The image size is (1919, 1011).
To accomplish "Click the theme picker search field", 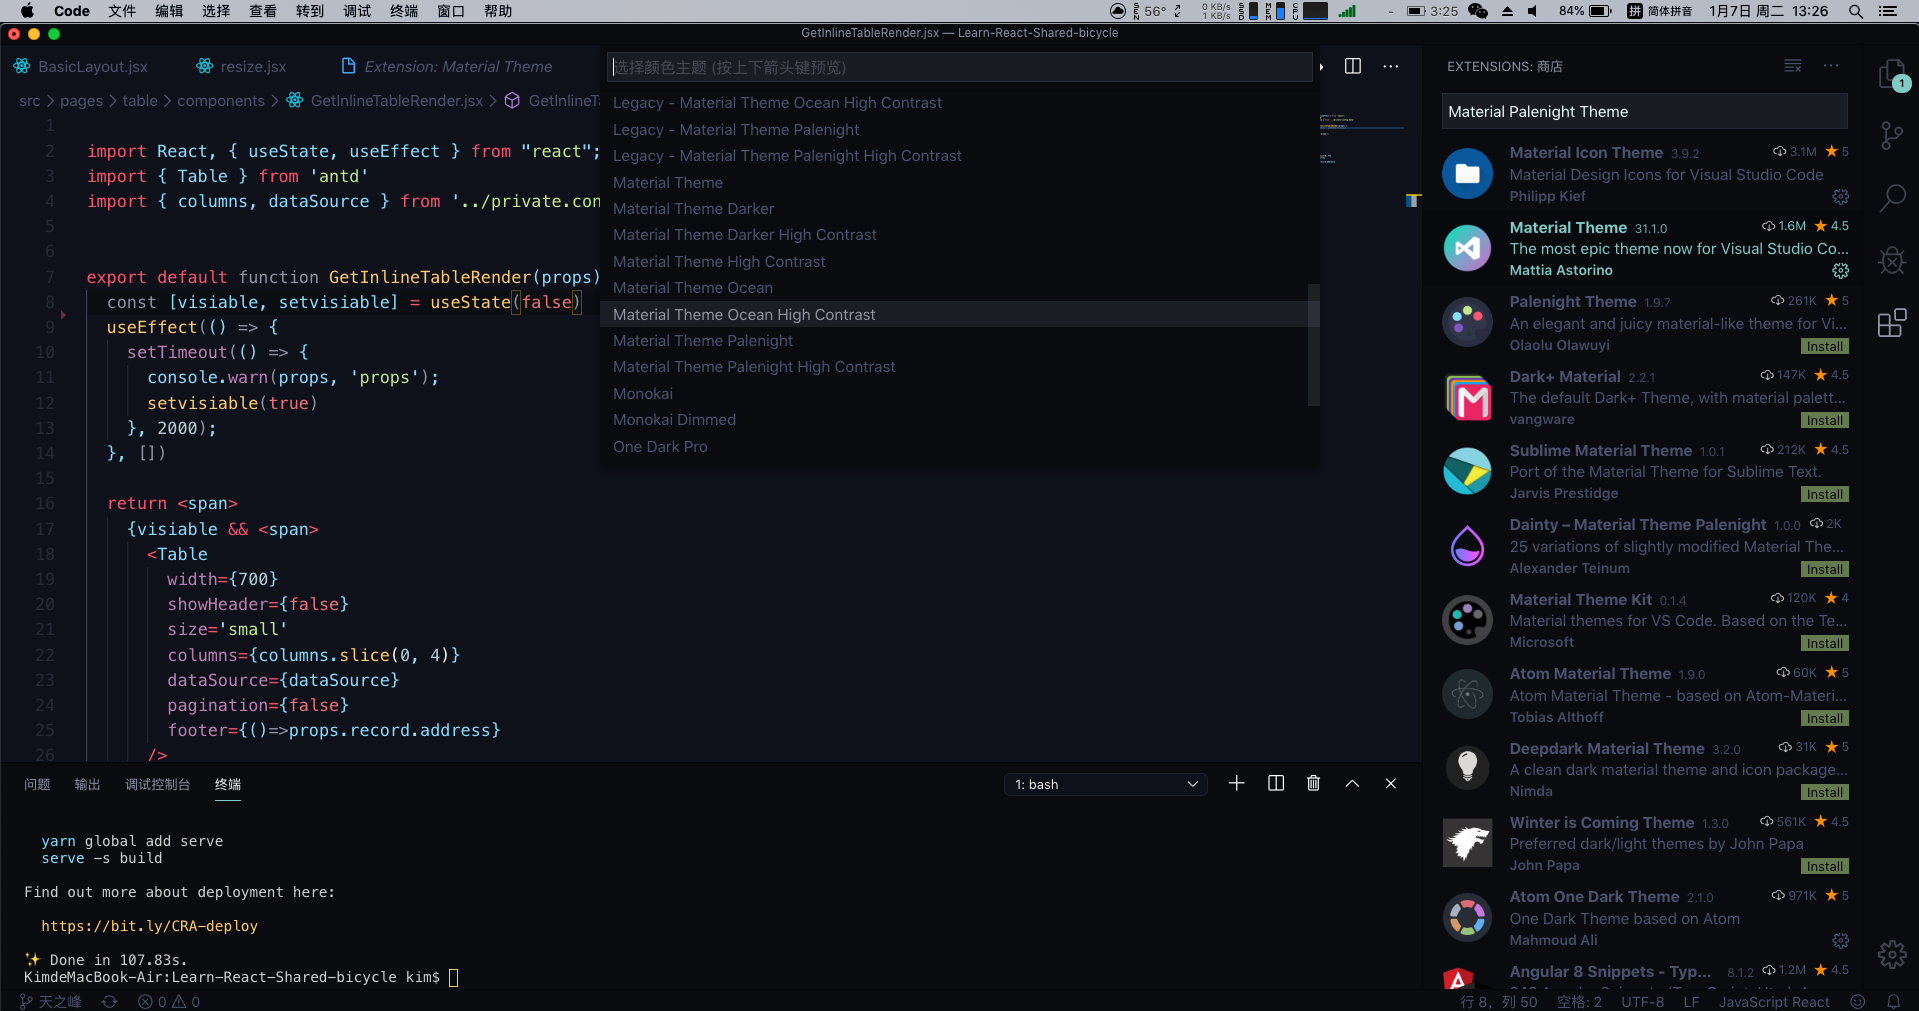I will pos(960,67).
